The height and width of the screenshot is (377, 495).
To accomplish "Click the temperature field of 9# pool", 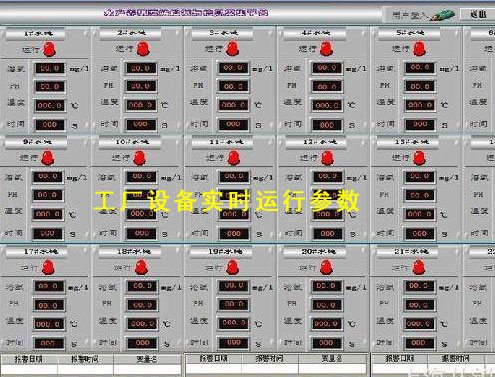I will click(x=48, y=214).
